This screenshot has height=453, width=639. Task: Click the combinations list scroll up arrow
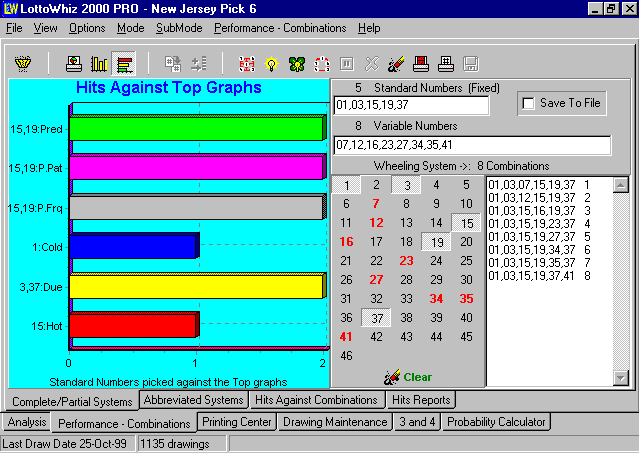[621, 185]
